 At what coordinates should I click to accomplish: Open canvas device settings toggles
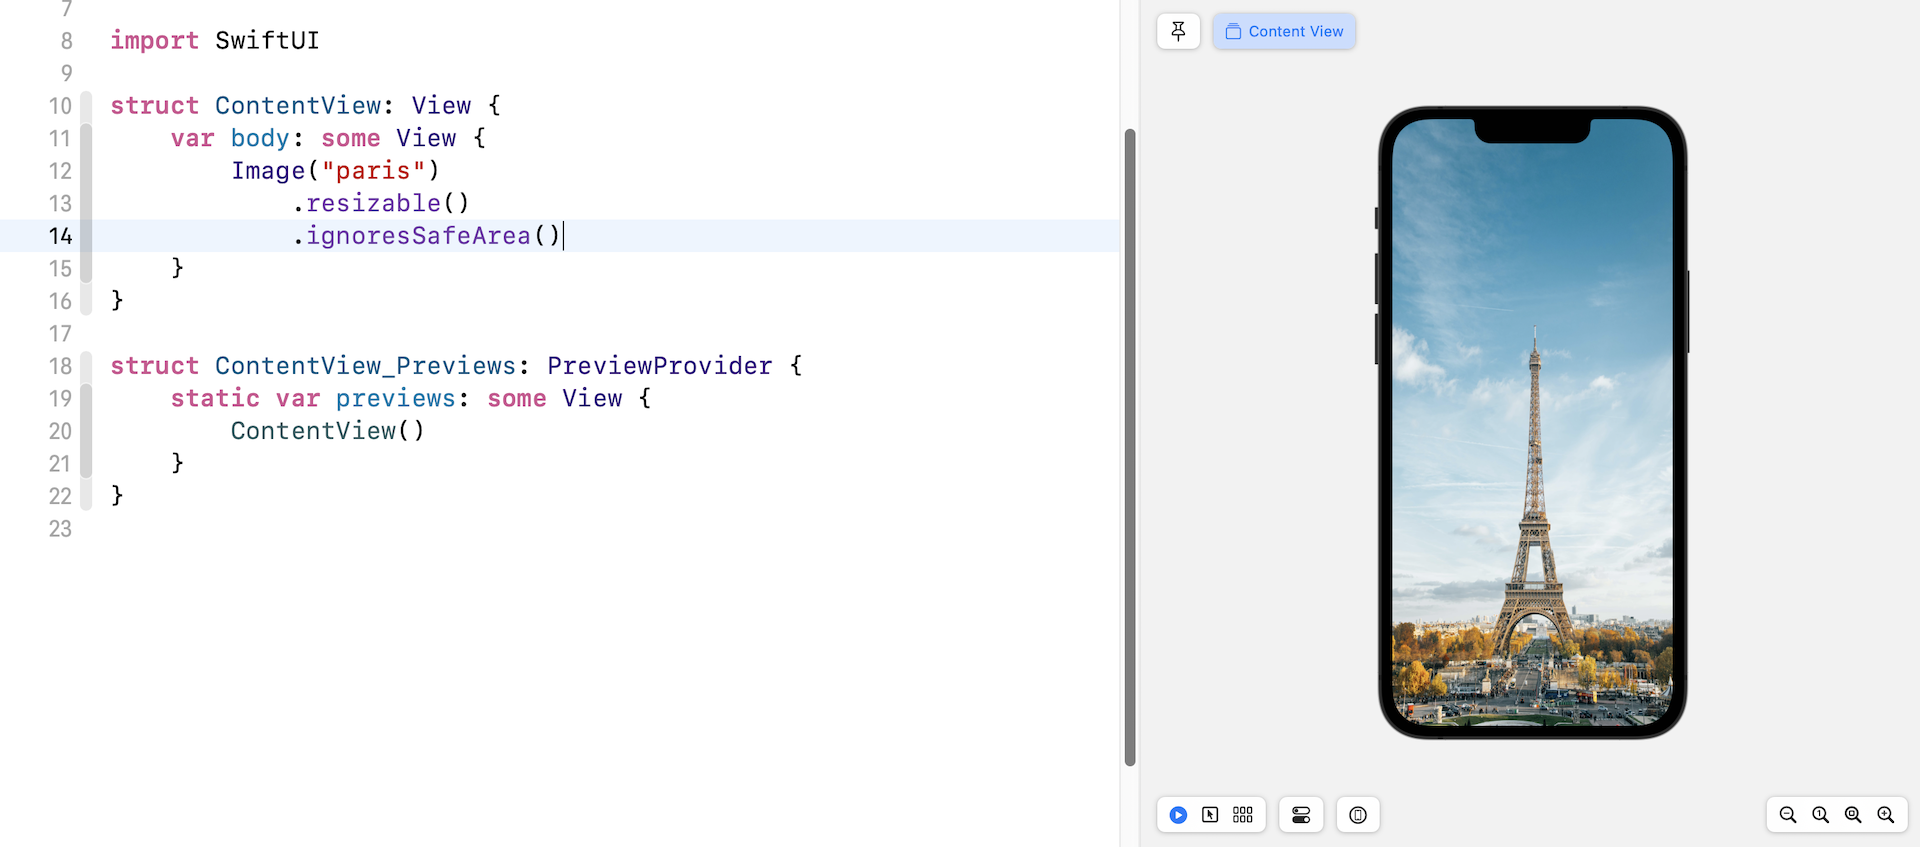pos(1301,815)
